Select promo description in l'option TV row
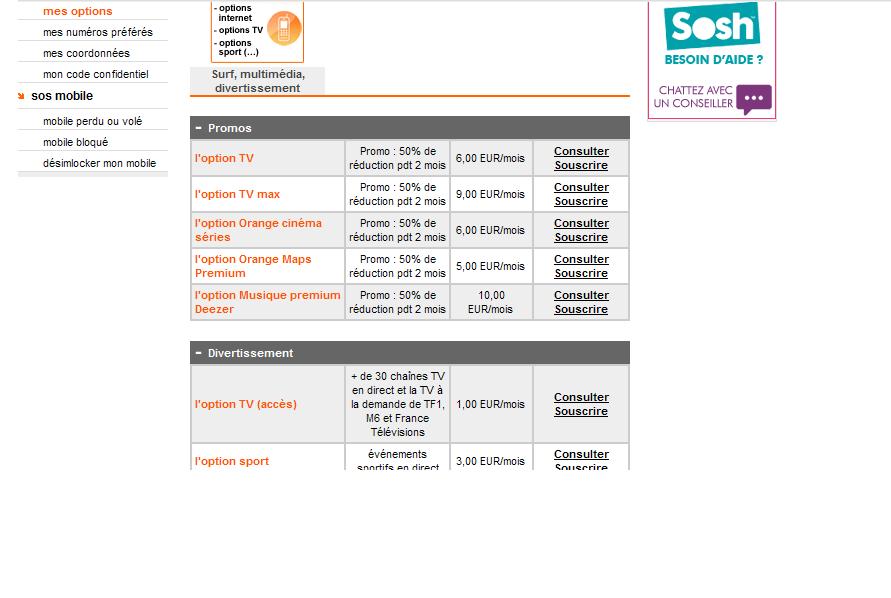Screen dimensions: 891x598 398,159
